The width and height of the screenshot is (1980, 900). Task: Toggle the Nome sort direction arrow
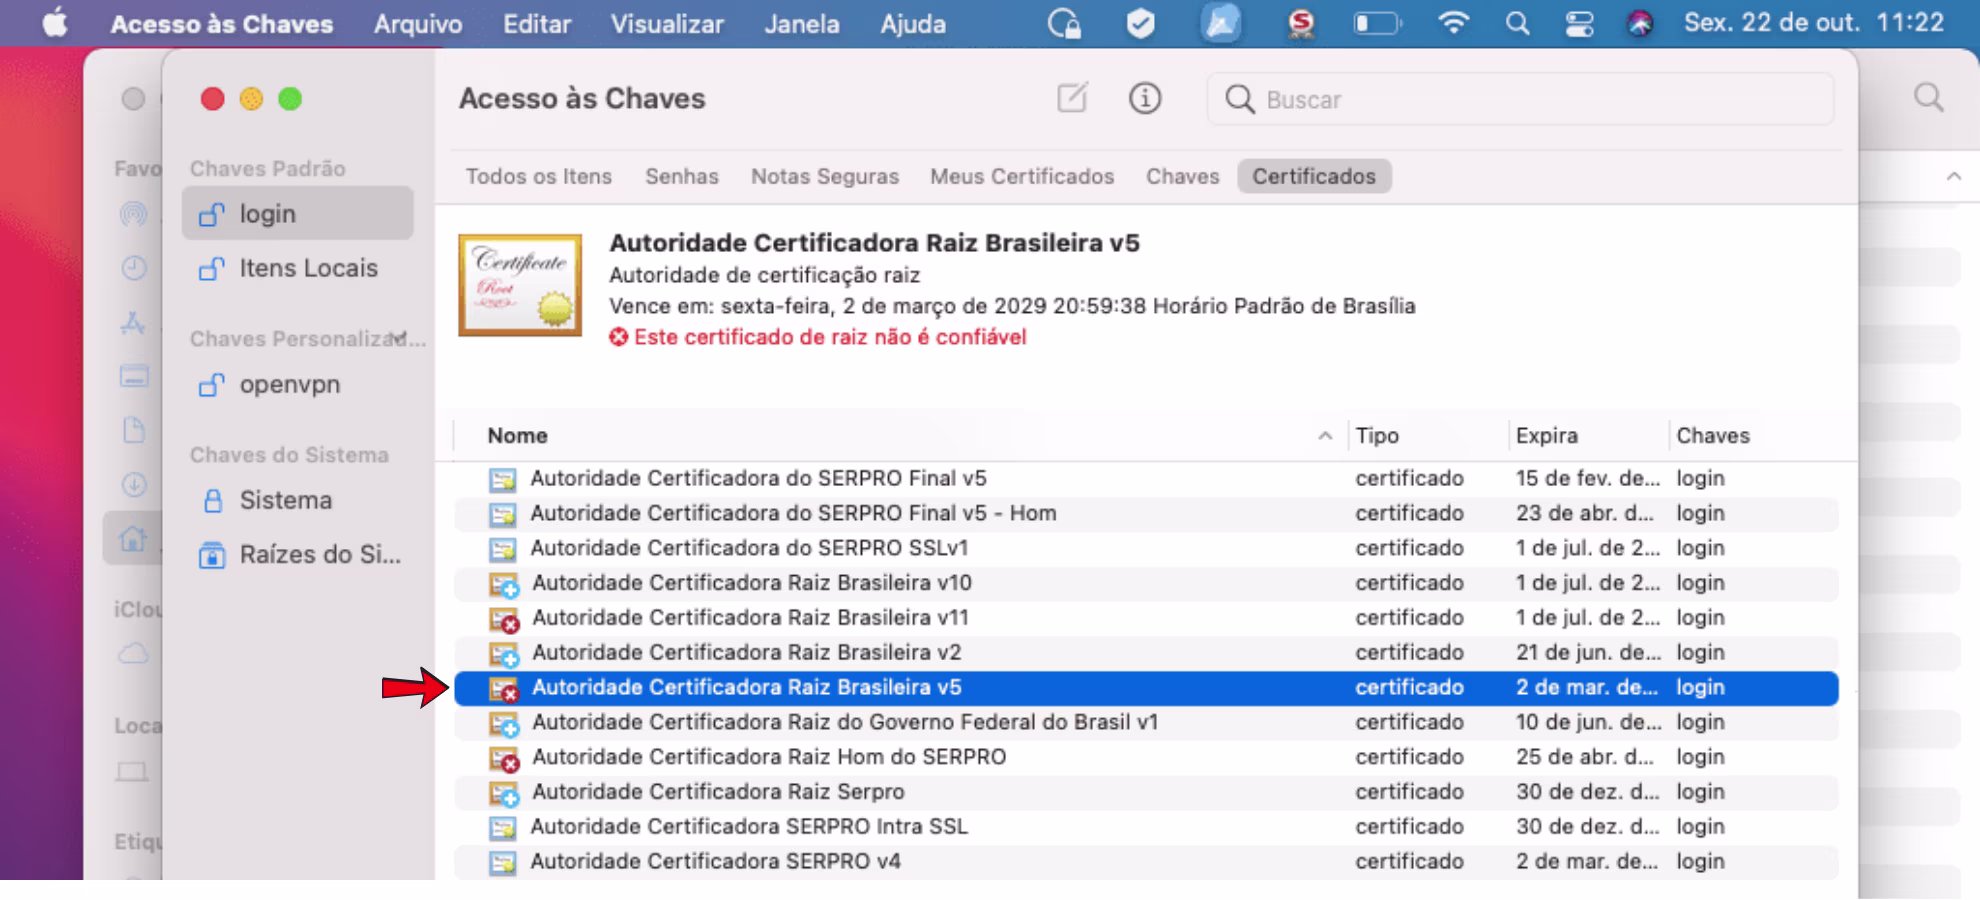[x=1325, y=436]
